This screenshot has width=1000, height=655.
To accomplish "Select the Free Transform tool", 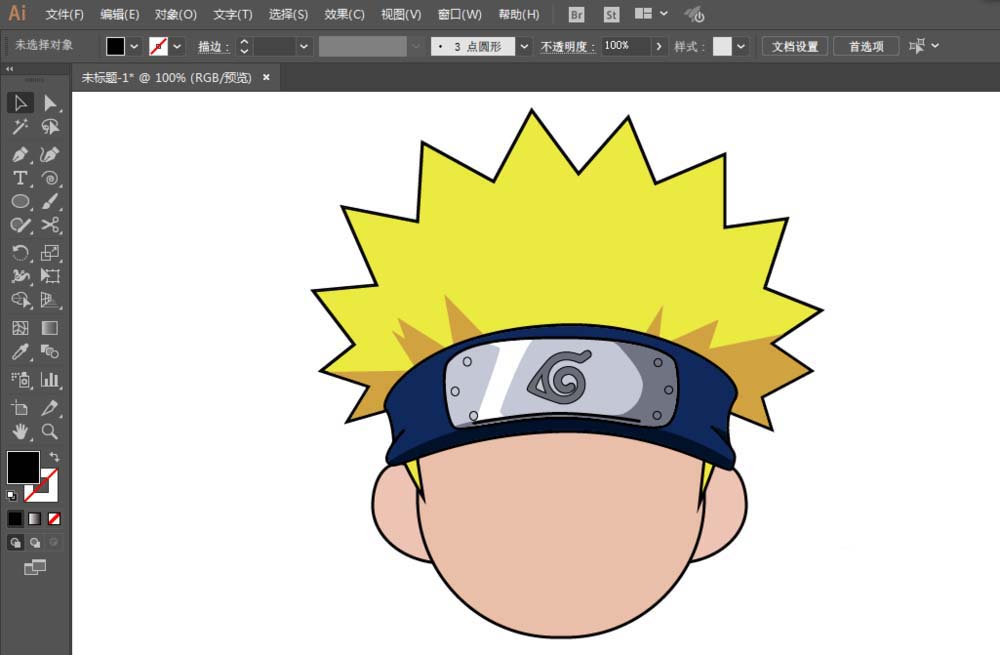I will (50, 276).
